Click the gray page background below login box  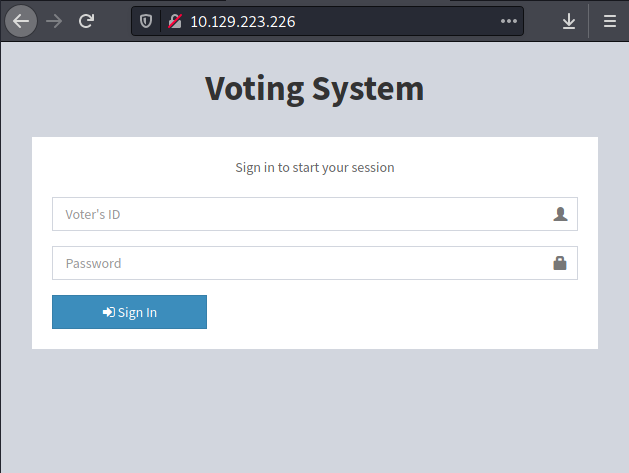[314, 410]
